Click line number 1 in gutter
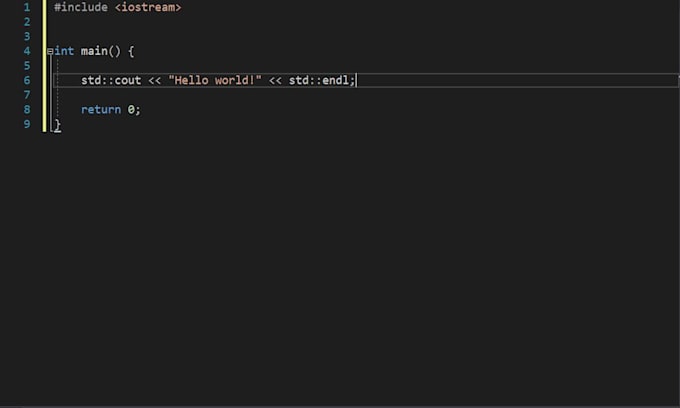680x408 pixels. (26, 7)
